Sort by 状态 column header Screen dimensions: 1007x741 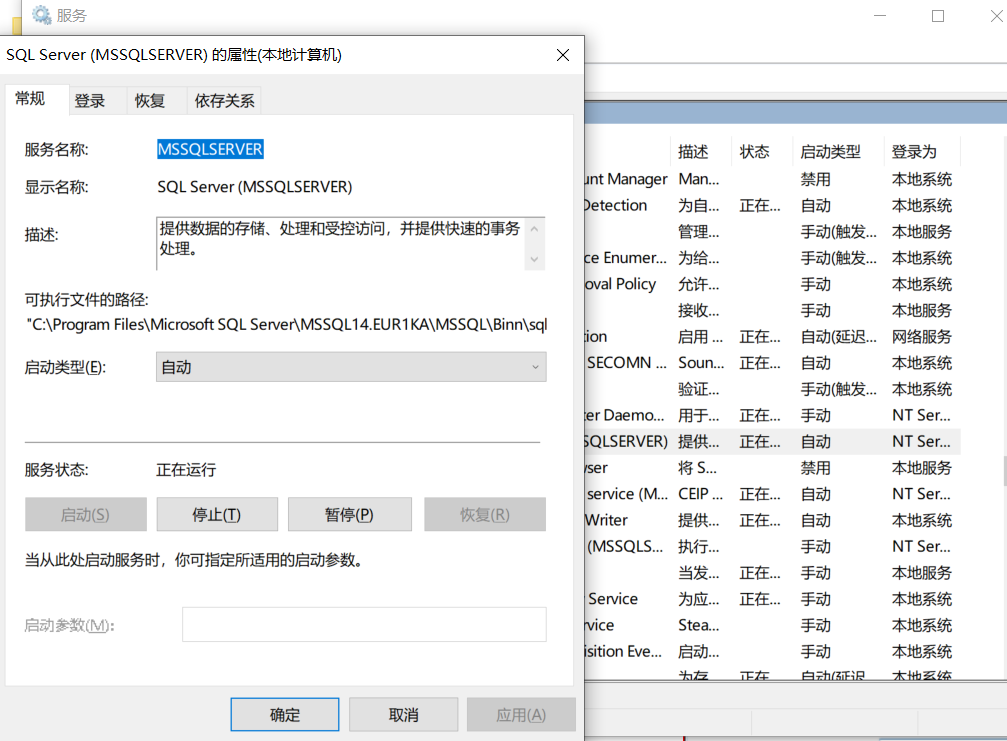(762, 152)
